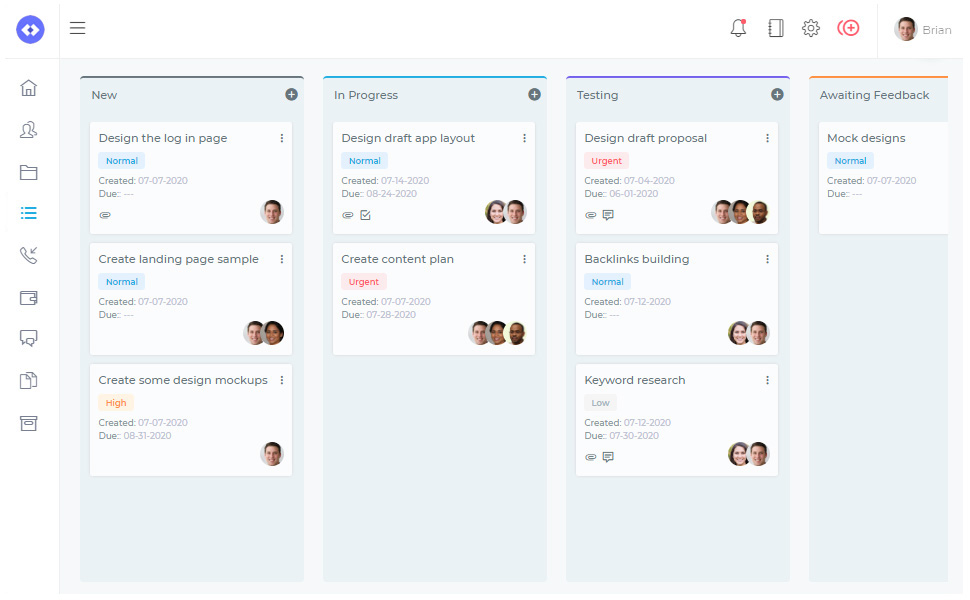This screenshot has height=600, width=970.
Task: Click the In Progress column header
Action: 366,95
